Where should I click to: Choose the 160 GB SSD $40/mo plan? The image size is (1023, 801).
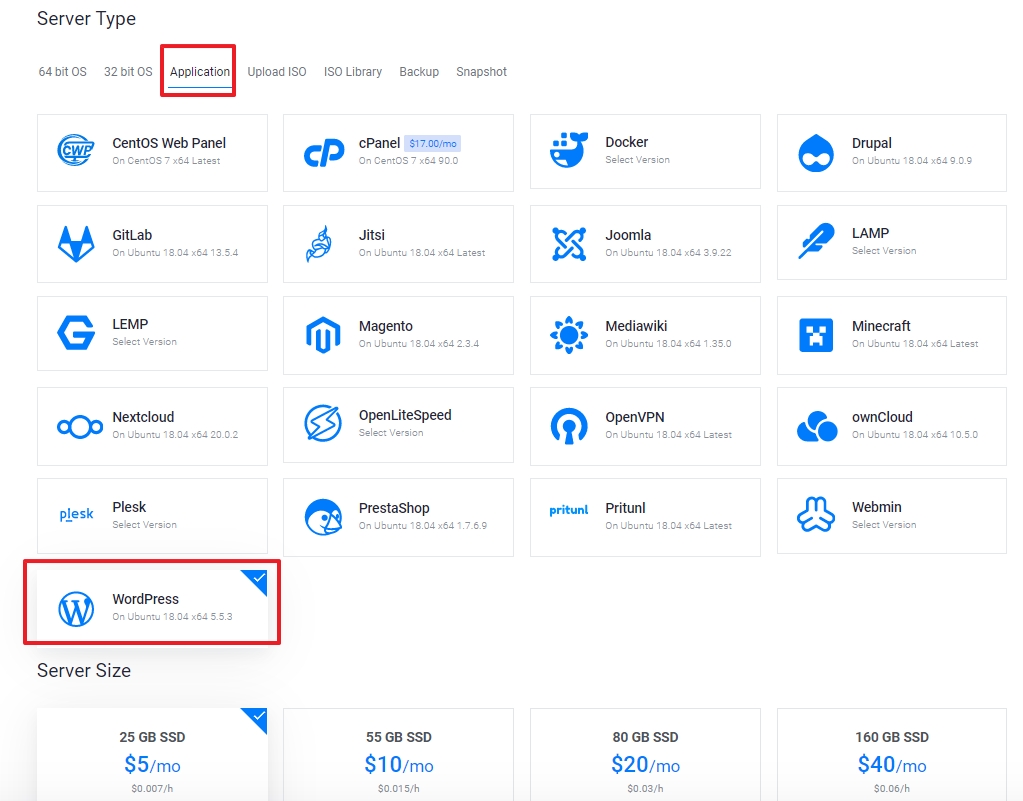coord(892,755)
